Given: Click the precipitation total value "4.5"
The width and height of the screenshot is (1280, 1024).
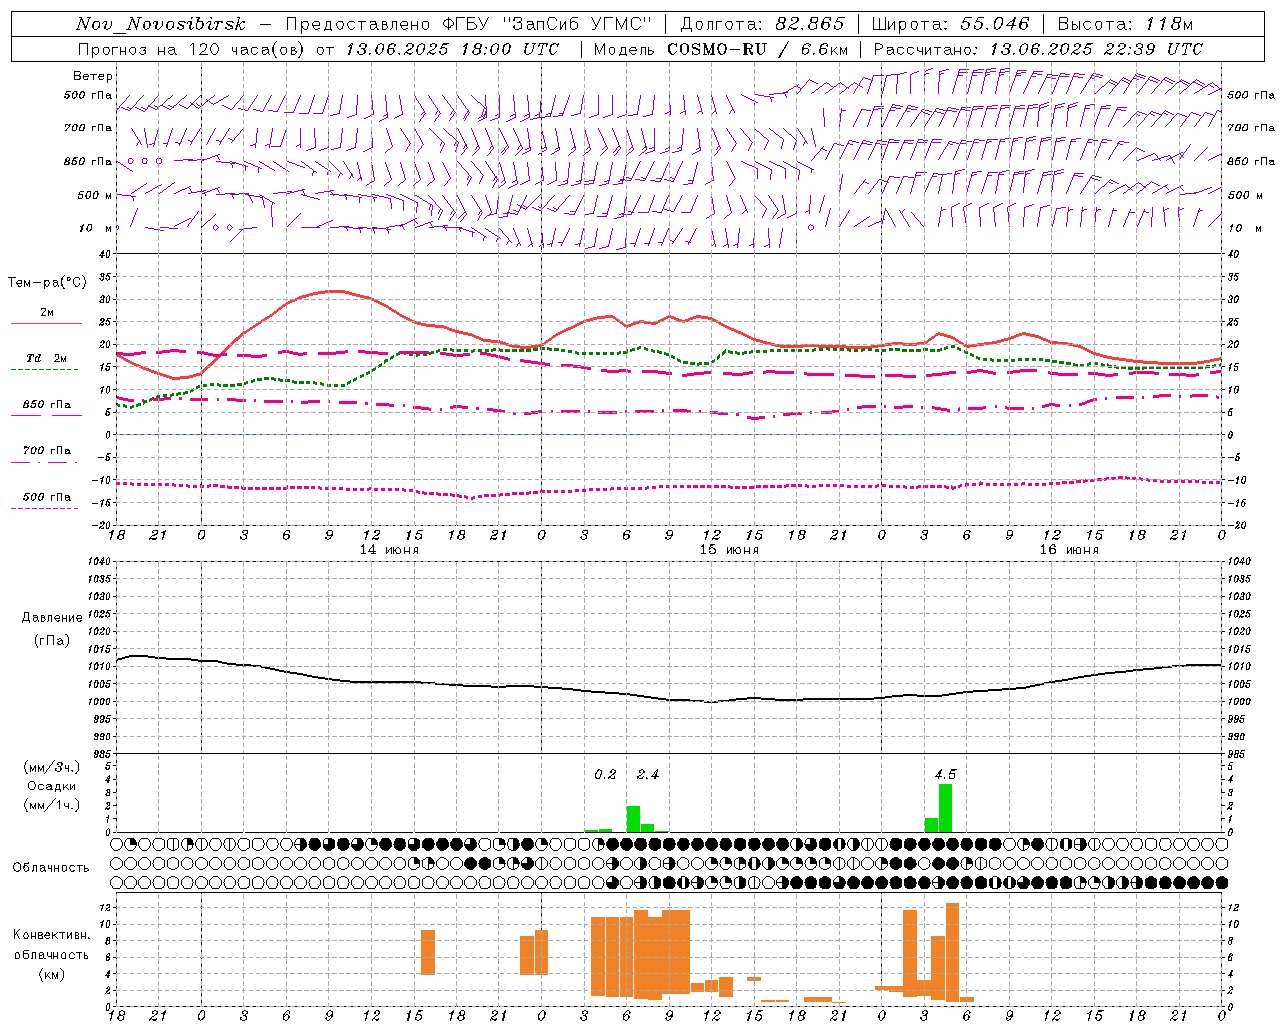Looking at the screenshot, I should click(945, 775).
